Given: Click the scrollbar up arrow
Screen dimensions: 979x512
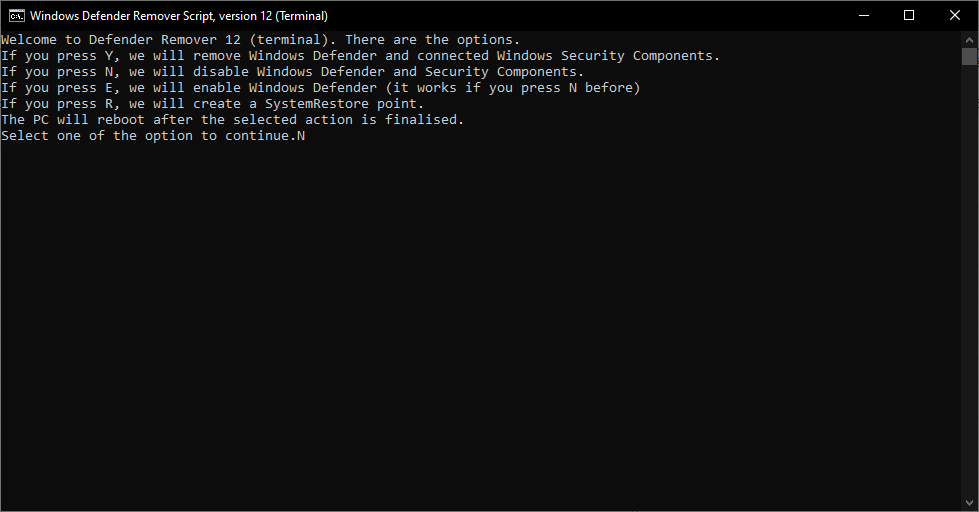Looking at the screenshot, I should point(970,39).
